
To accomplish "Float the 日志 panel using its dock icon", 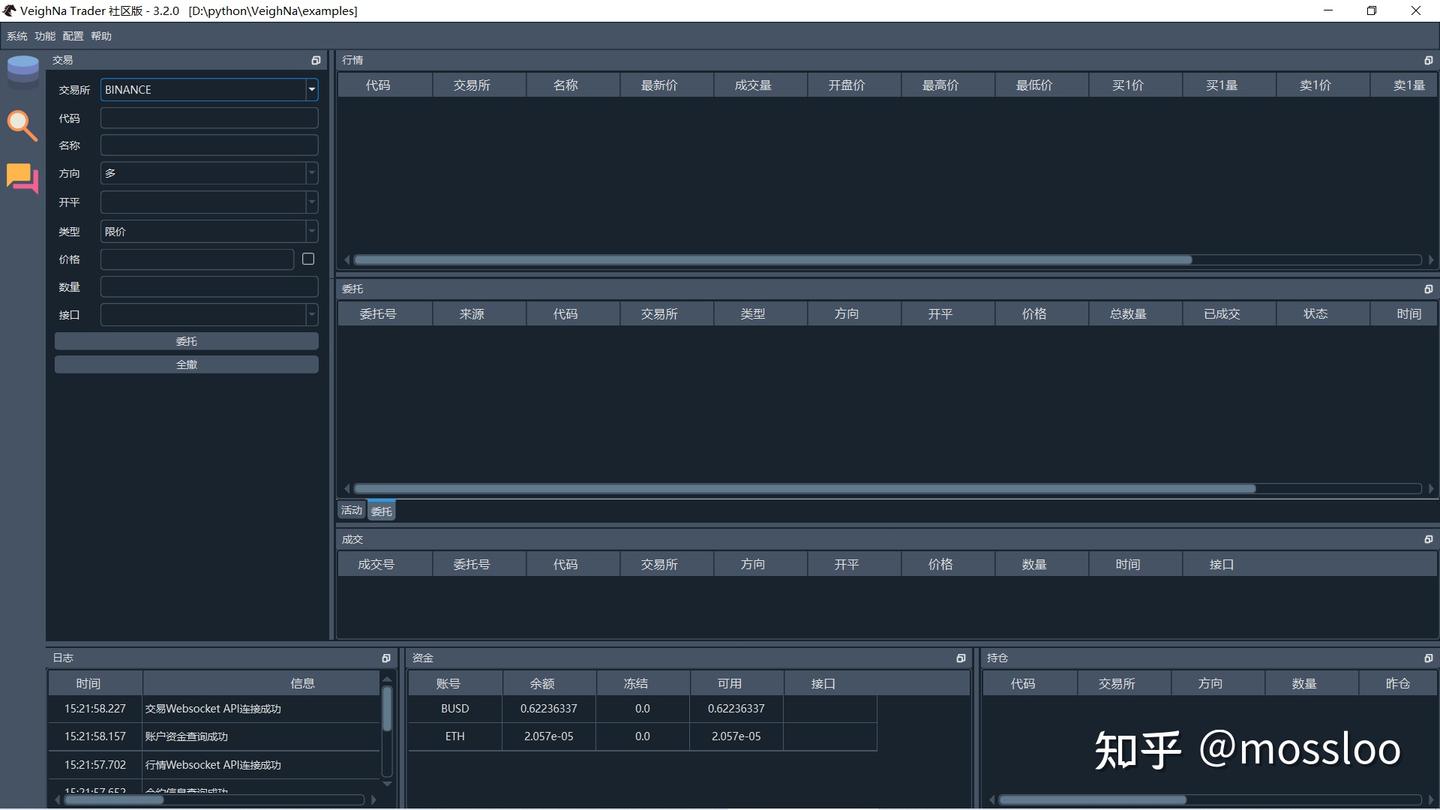I will coord(386,658).
